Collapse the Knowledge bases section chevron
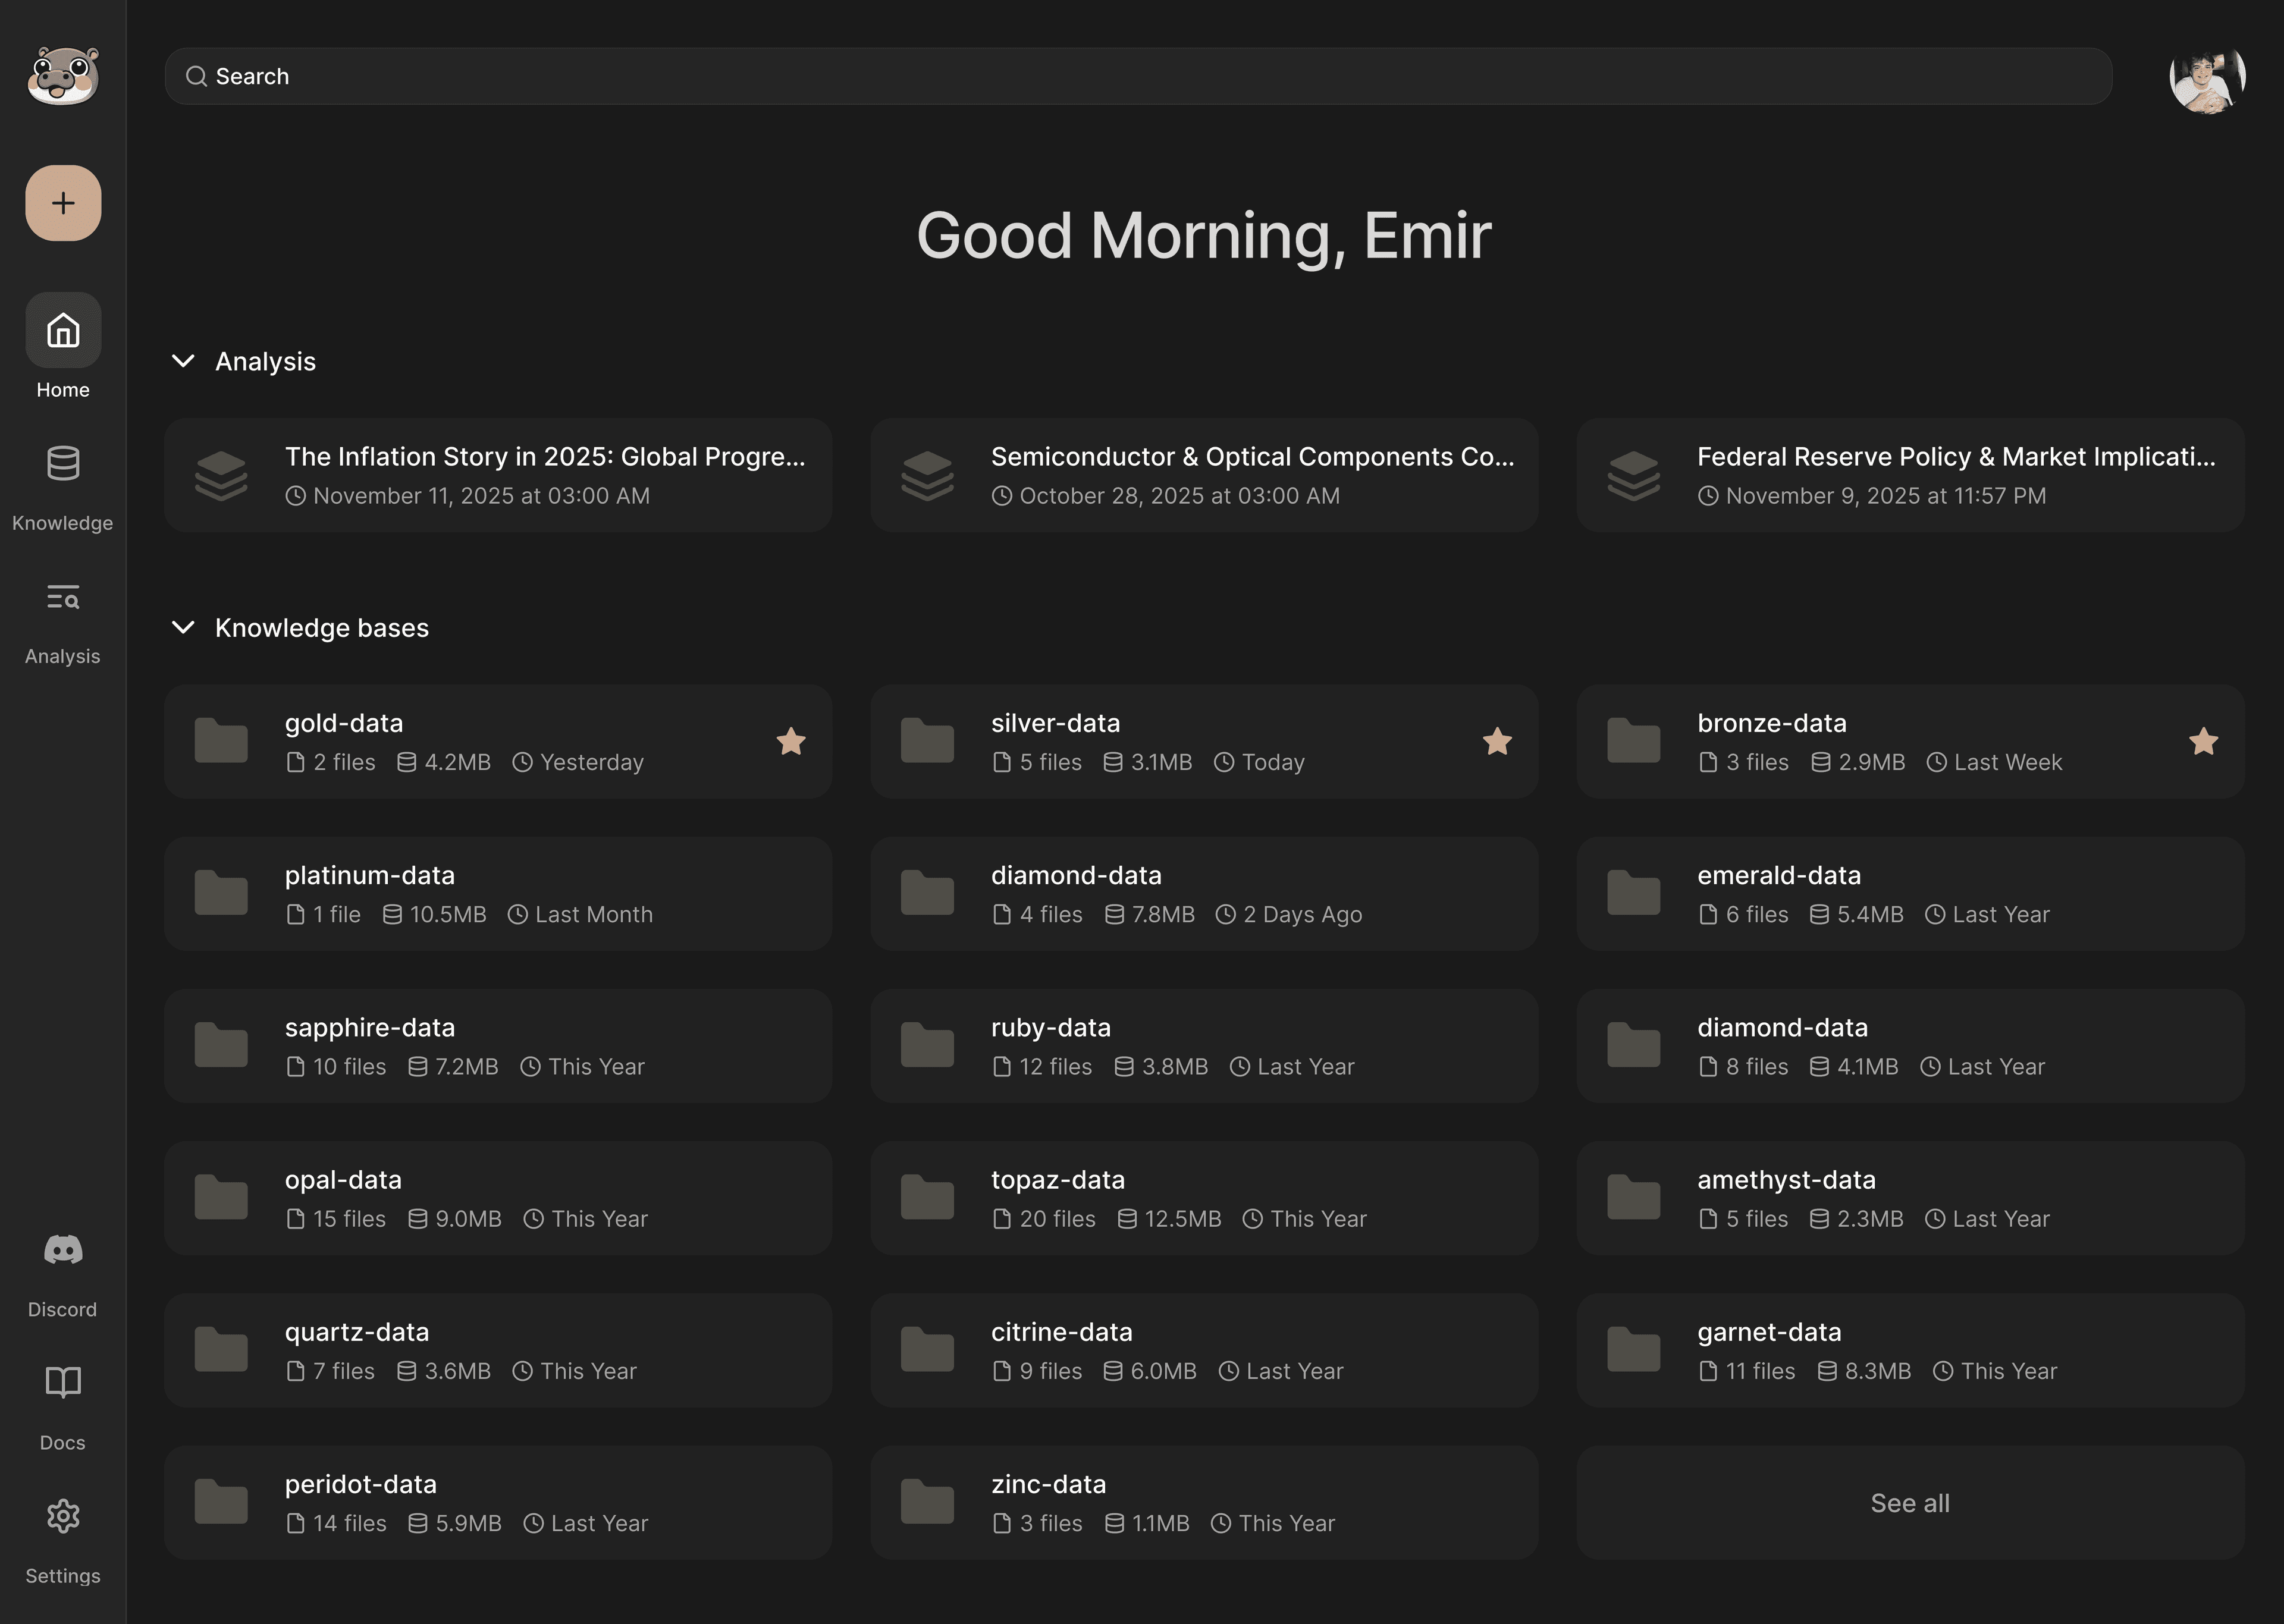The height and width of the screenshot is (1624, 2284). (183, 627)
